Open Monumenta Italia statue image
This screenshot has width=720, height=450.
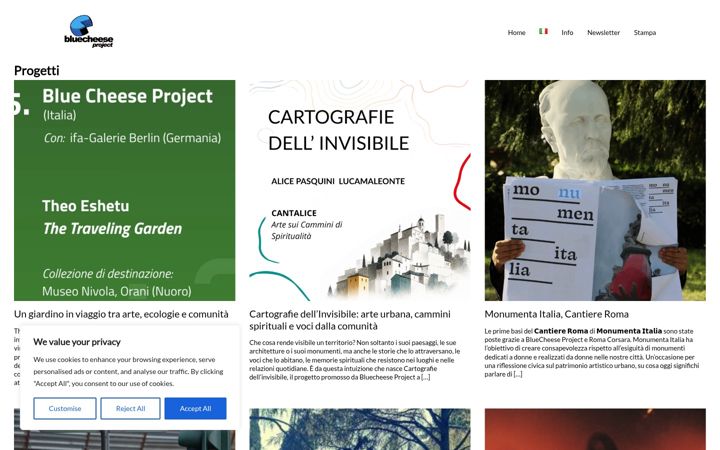coord(595,191)
